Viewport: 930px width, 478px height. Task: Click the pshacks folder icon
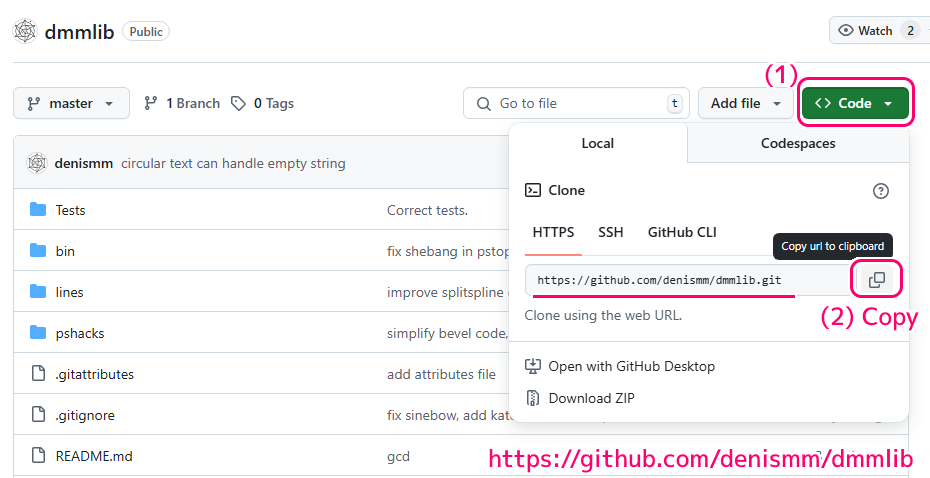(x=38, y=333)
